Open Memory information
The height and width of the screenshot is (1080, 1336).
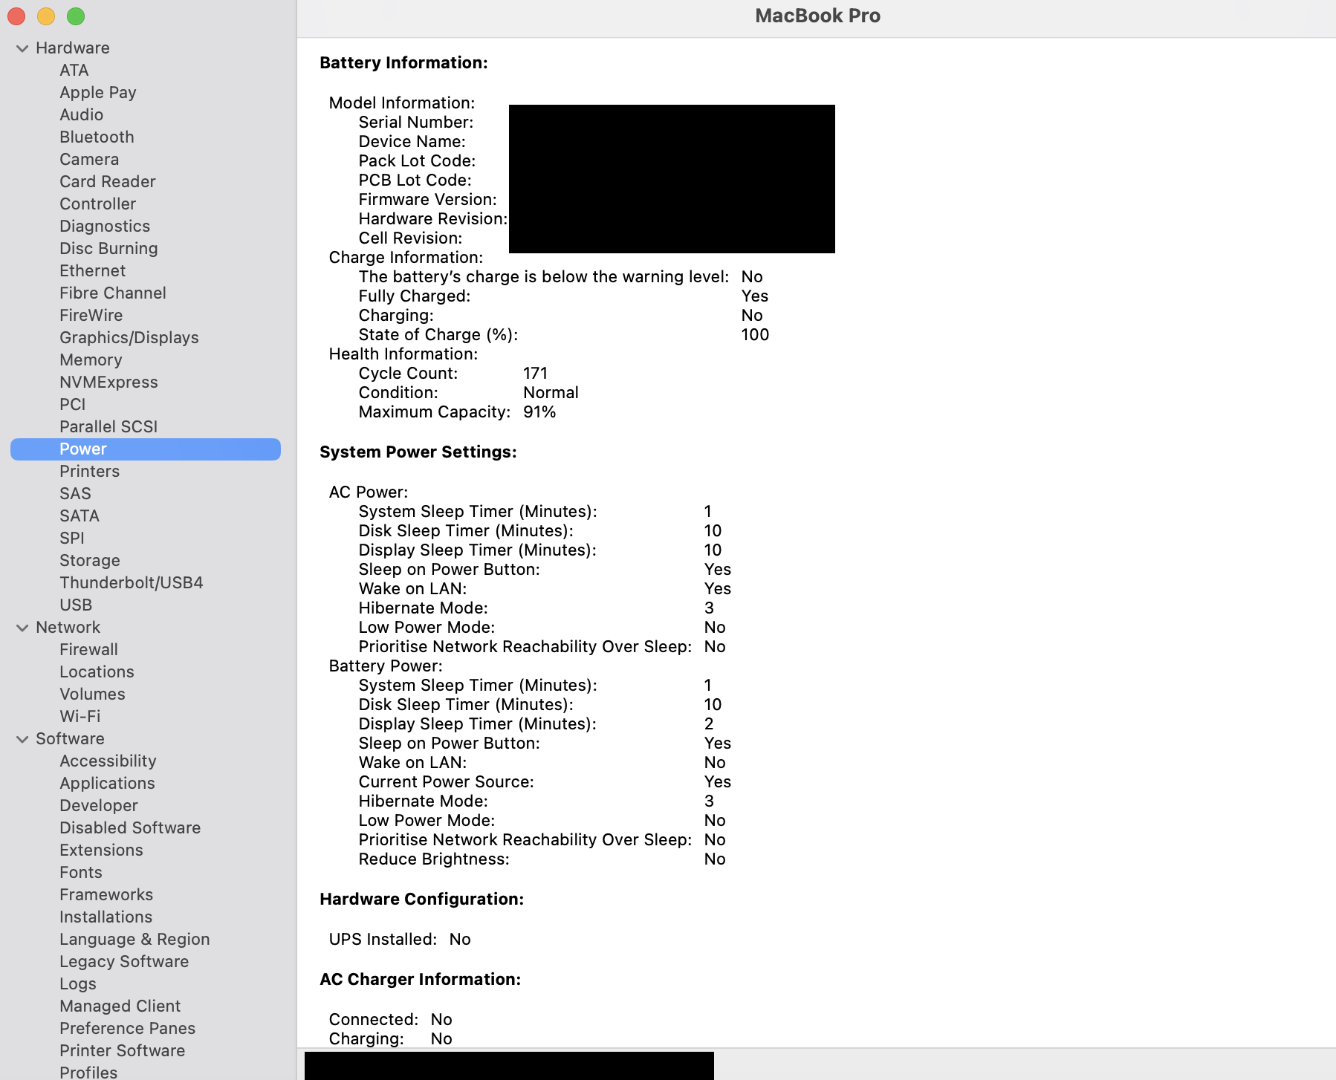click(90, 360)
